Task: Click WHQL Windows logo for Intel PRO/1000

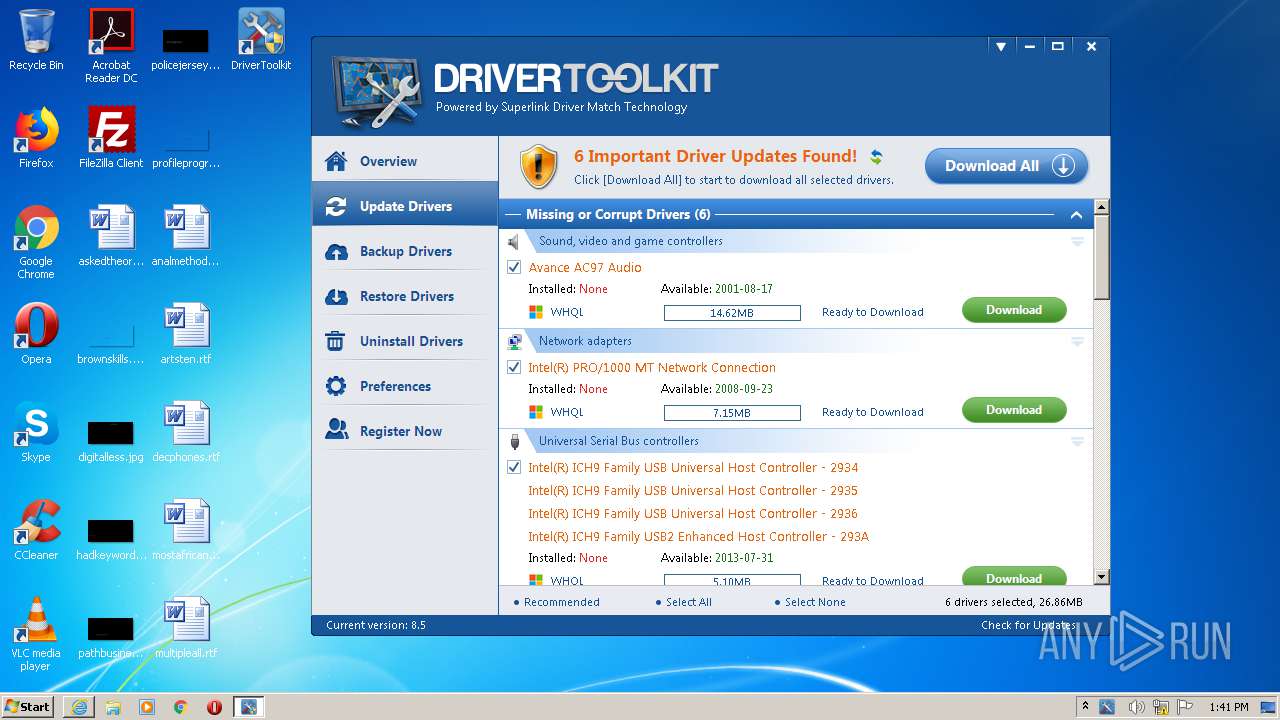Action: coord(536,412)
